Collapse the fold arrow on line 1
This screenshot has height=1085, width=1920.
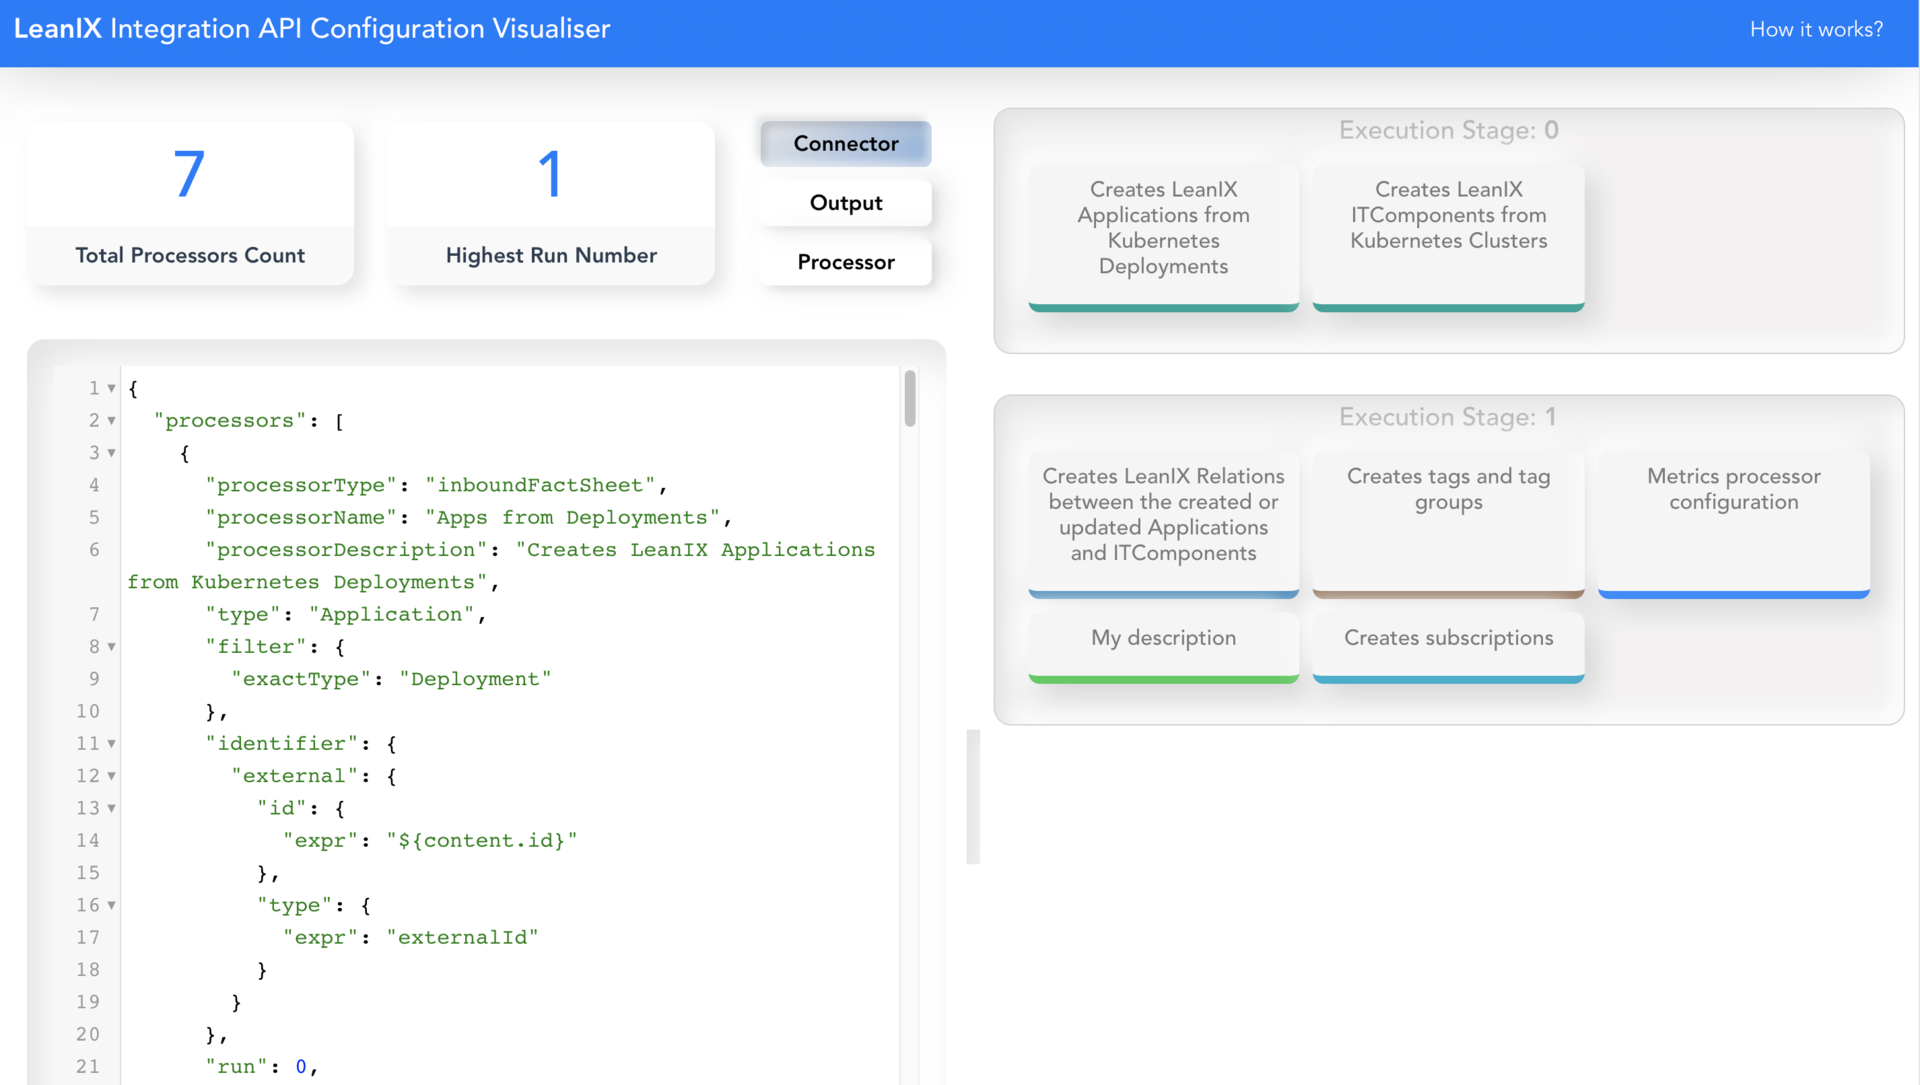pyautogui.click(x=111, y=388)
